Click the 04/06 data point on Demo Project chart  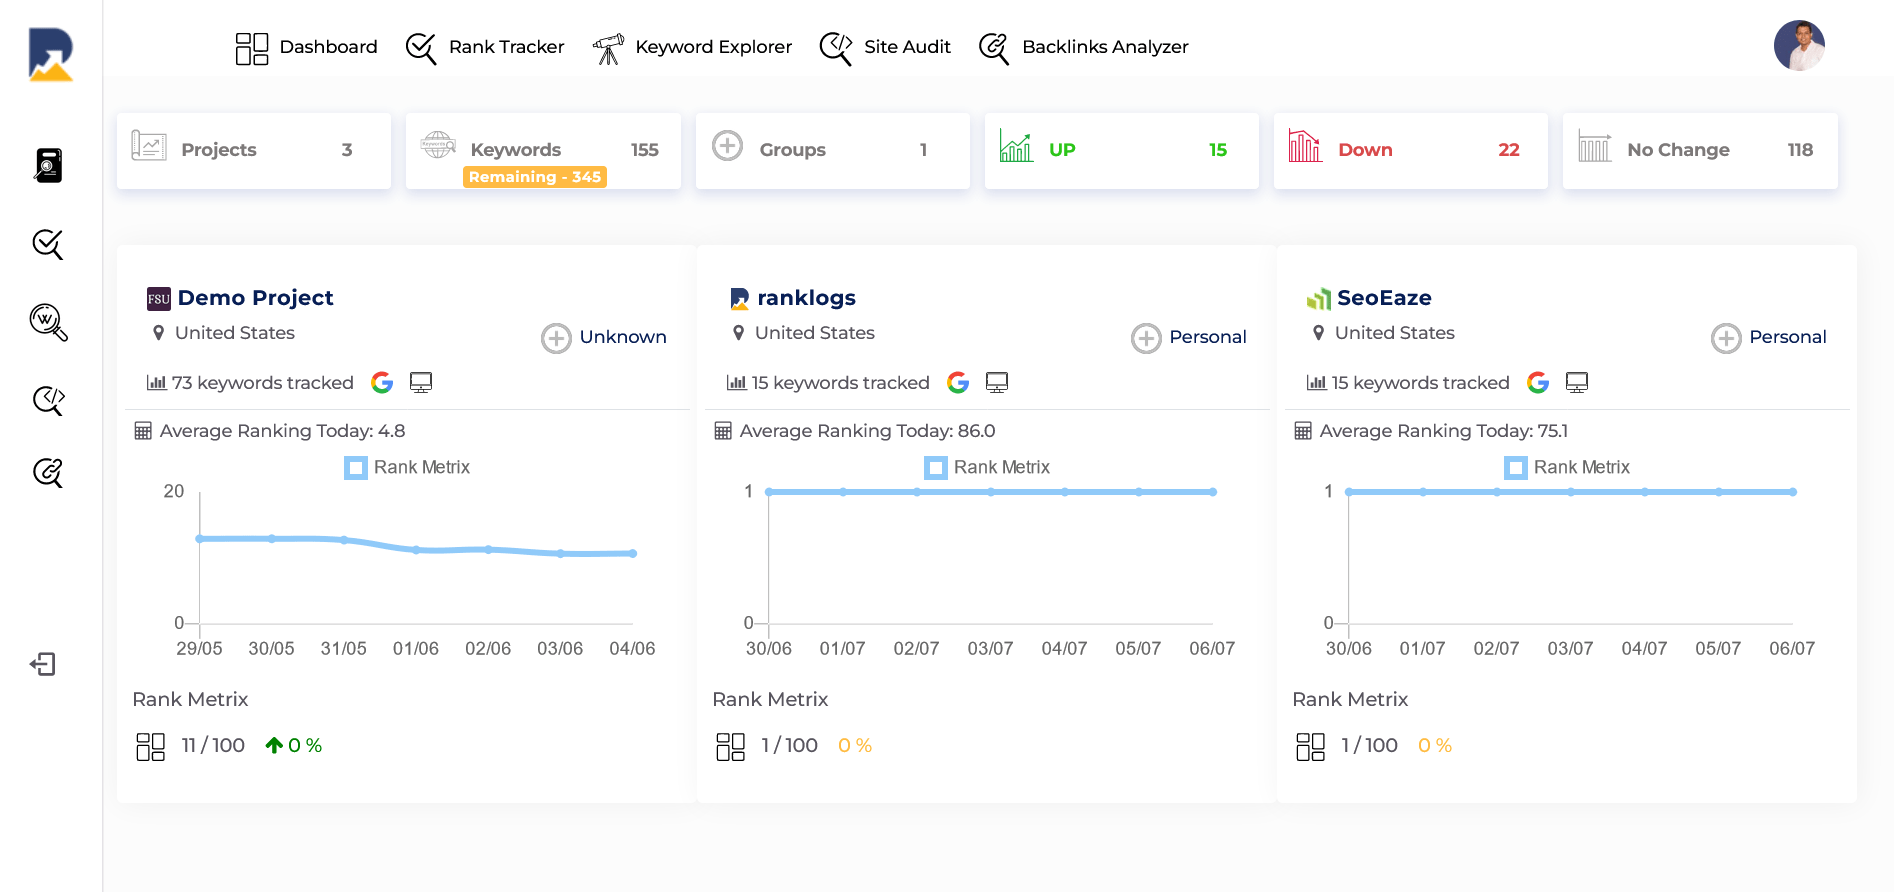(633, 553)
